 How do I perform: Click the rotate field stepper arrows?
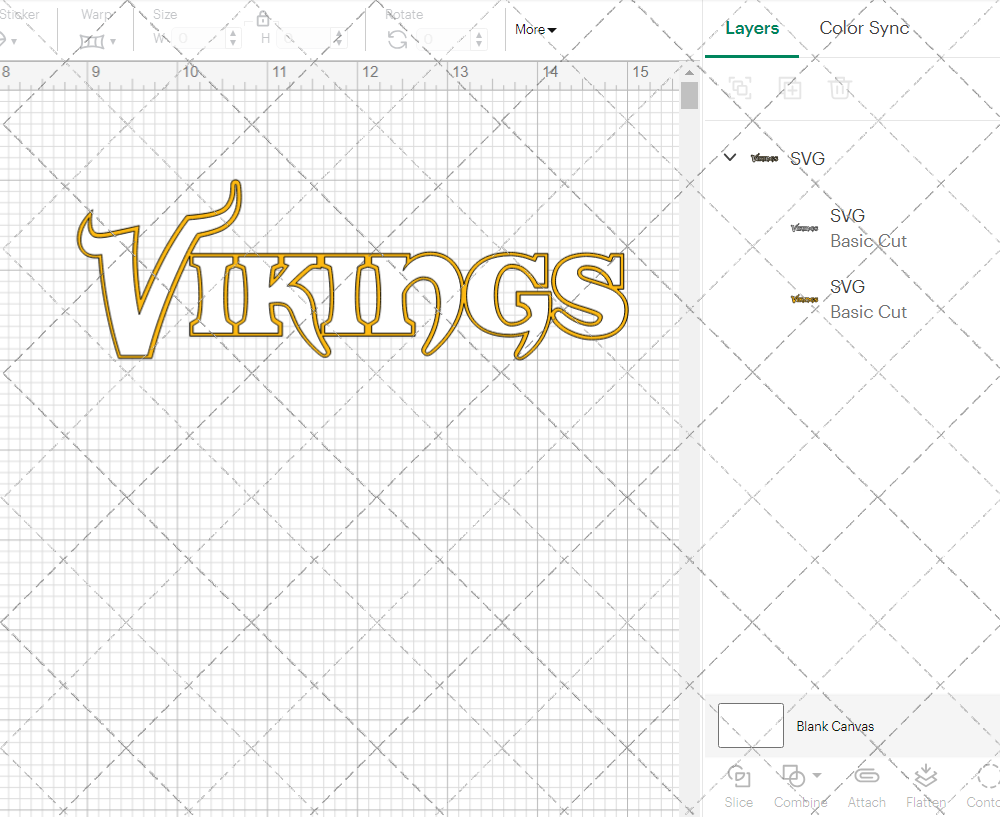tap(479, 39)
